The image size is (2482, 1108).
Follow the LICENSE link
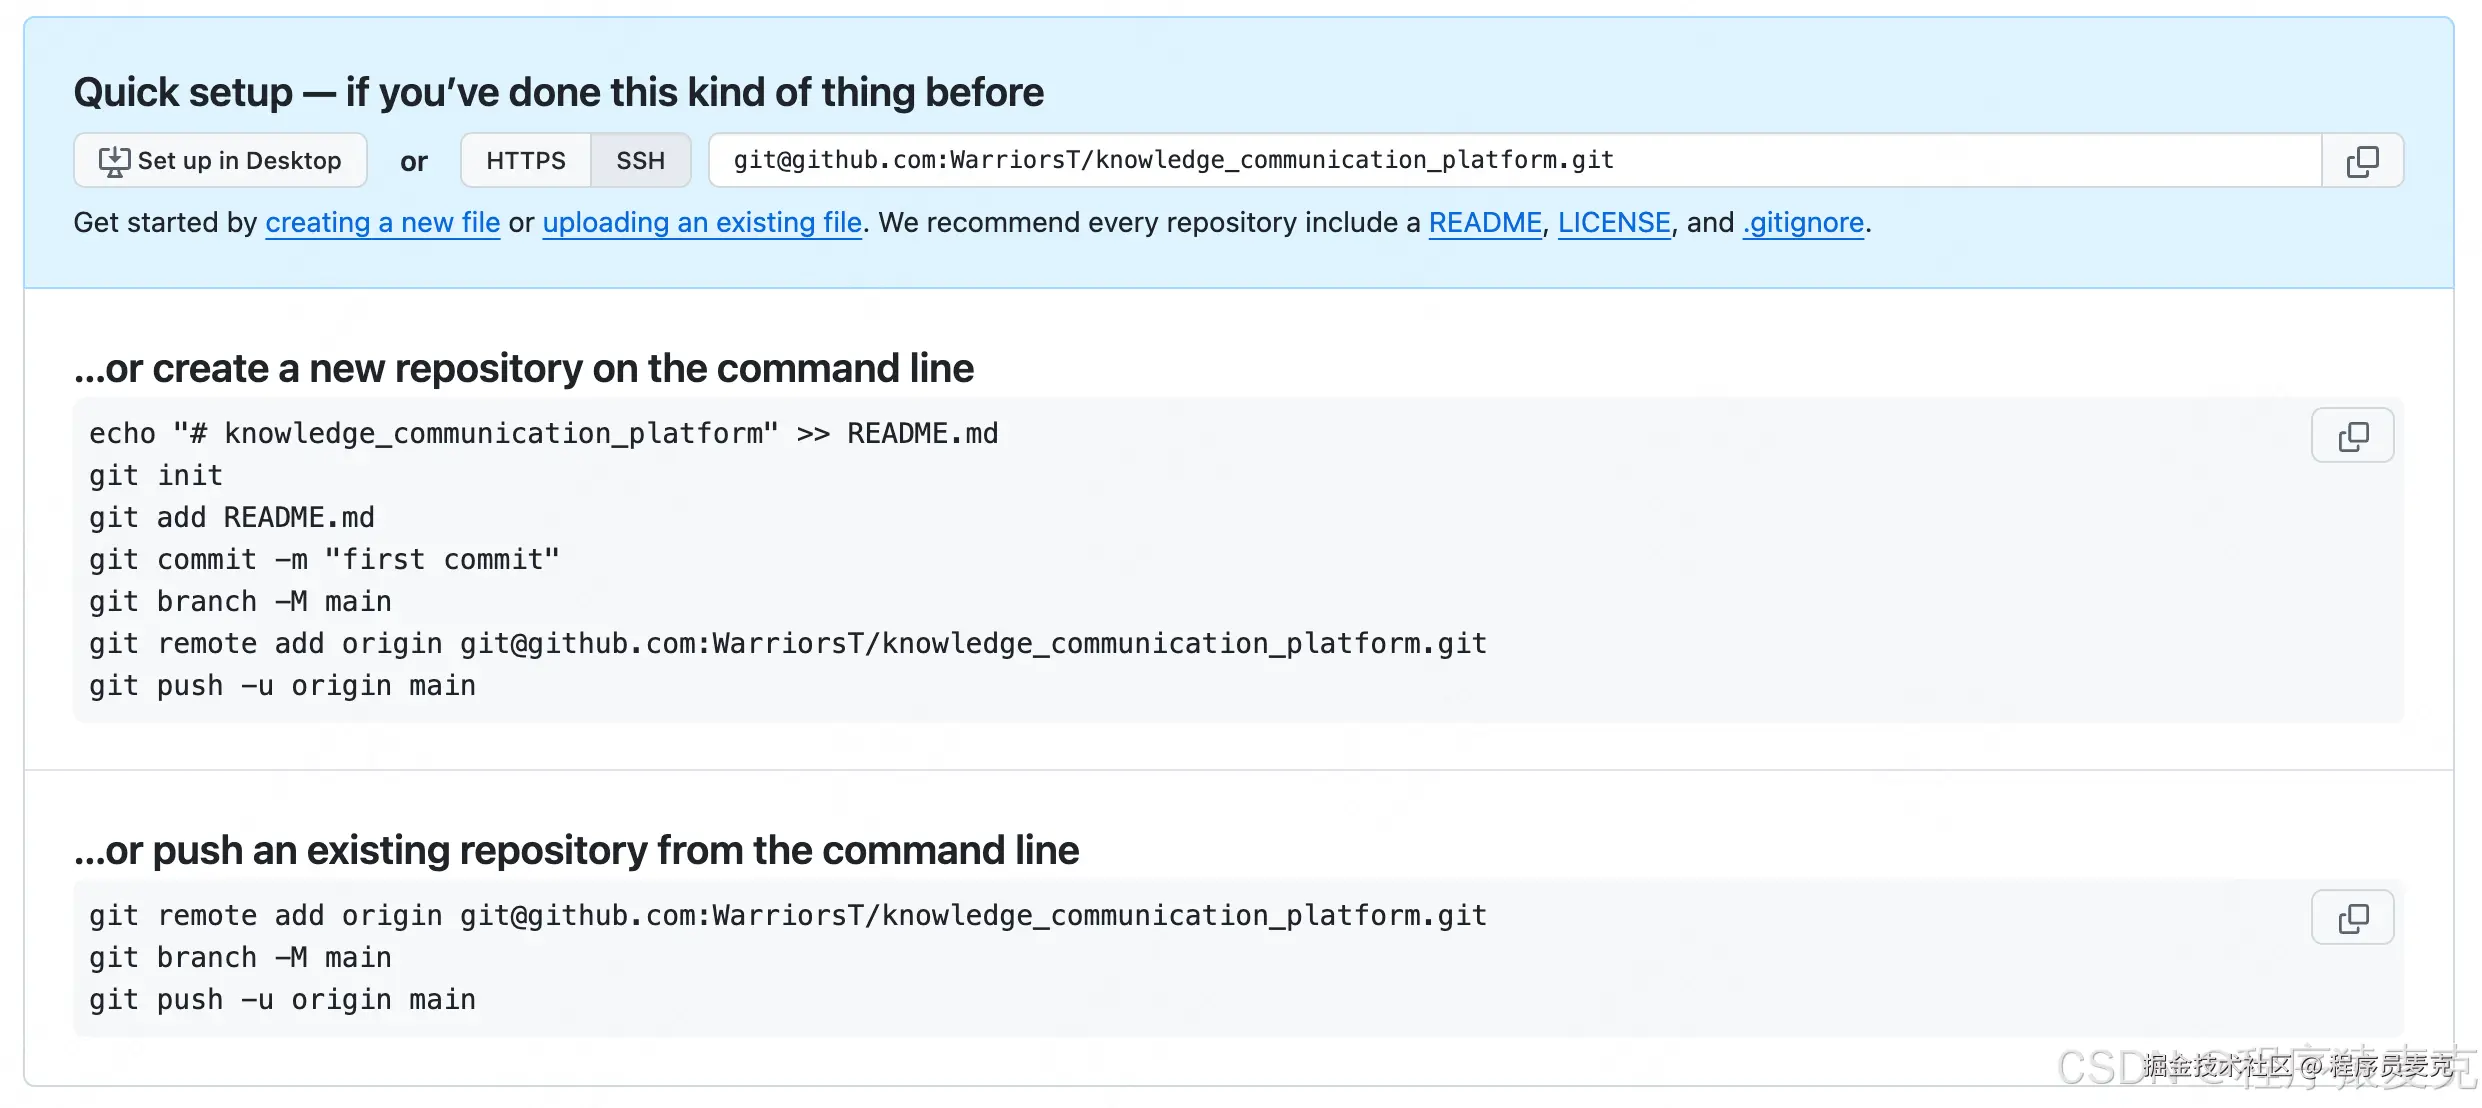pyautogui.click(x=1613, y=223)
